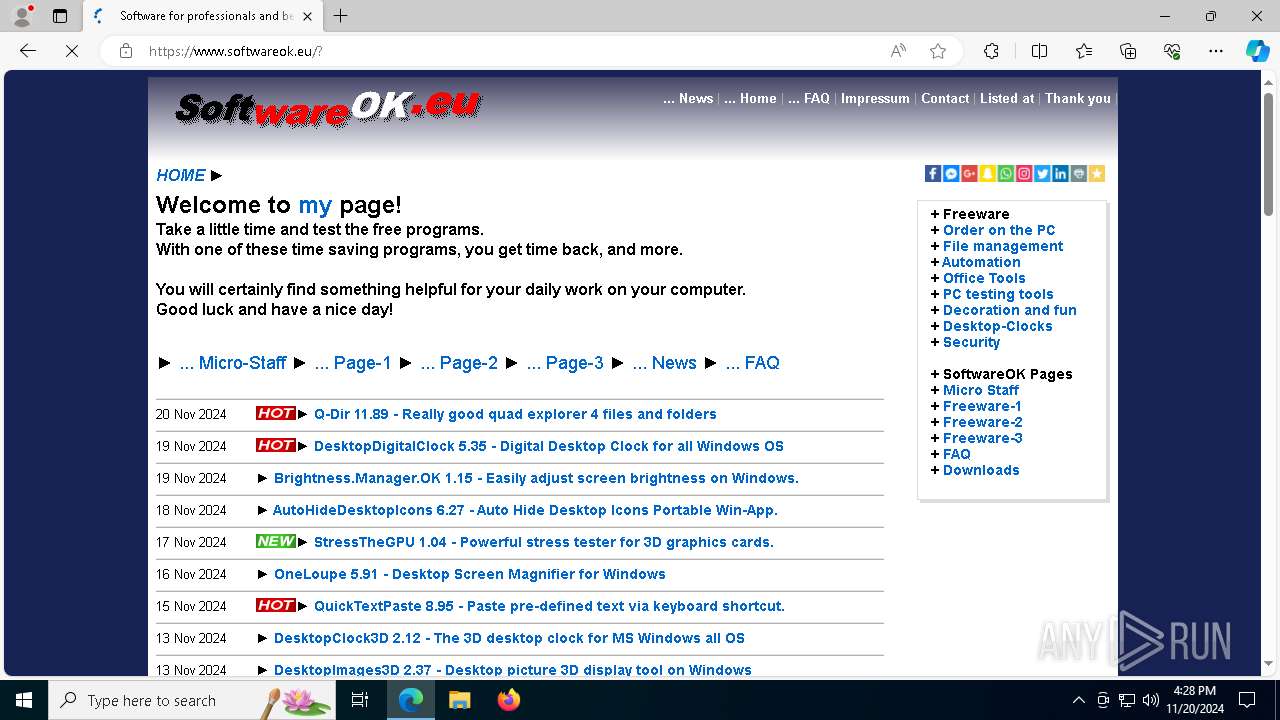
Task: Open DesktopClock3D 2.12 link
Action: 509,638
